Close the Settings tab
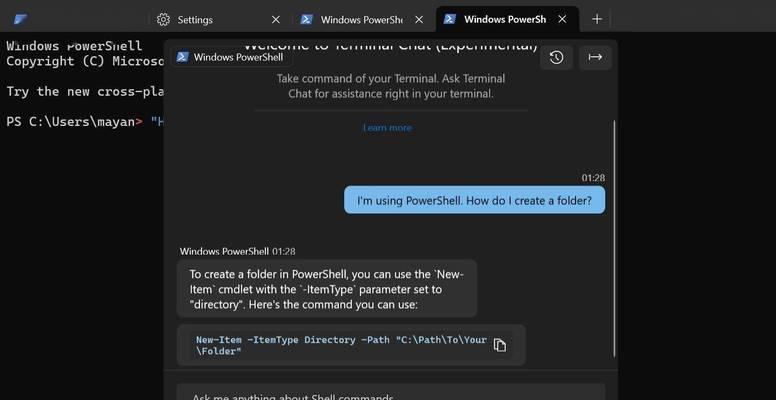 coord(276,19)
